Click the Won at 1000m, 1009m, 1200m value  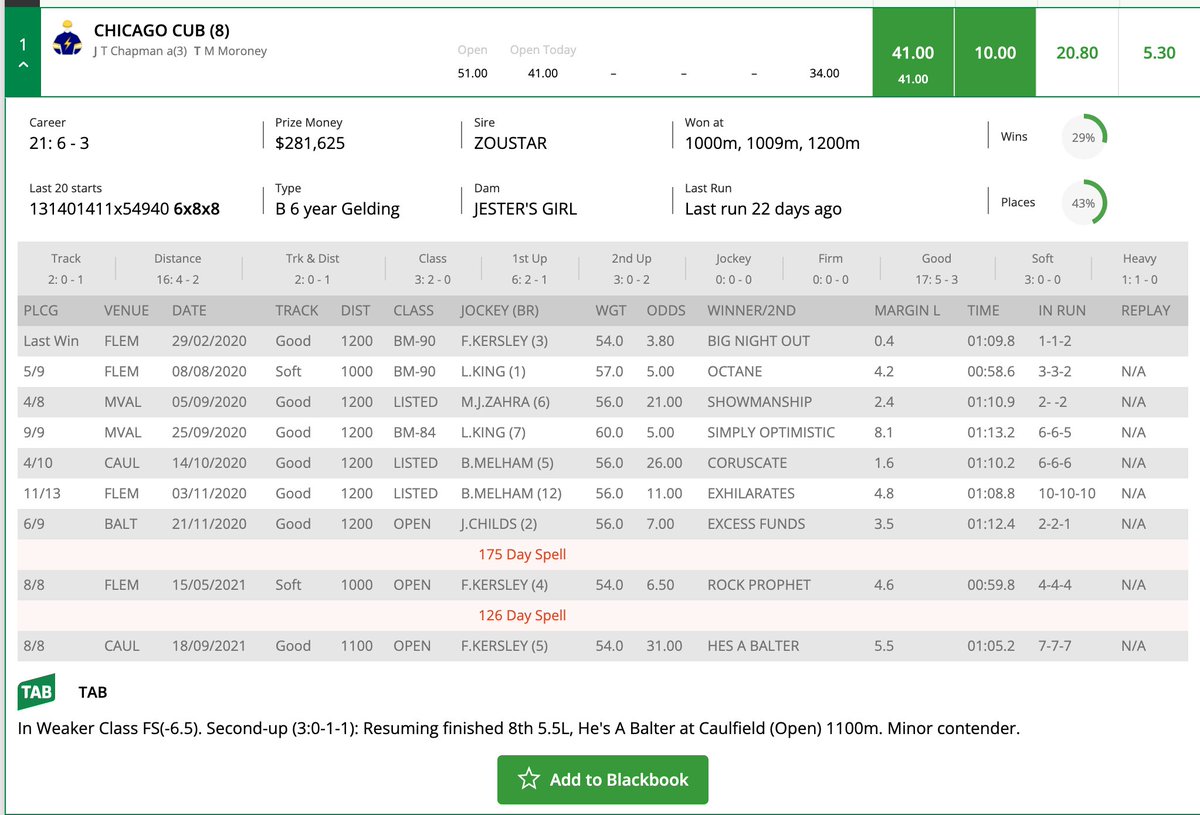(x=772, y=143)
